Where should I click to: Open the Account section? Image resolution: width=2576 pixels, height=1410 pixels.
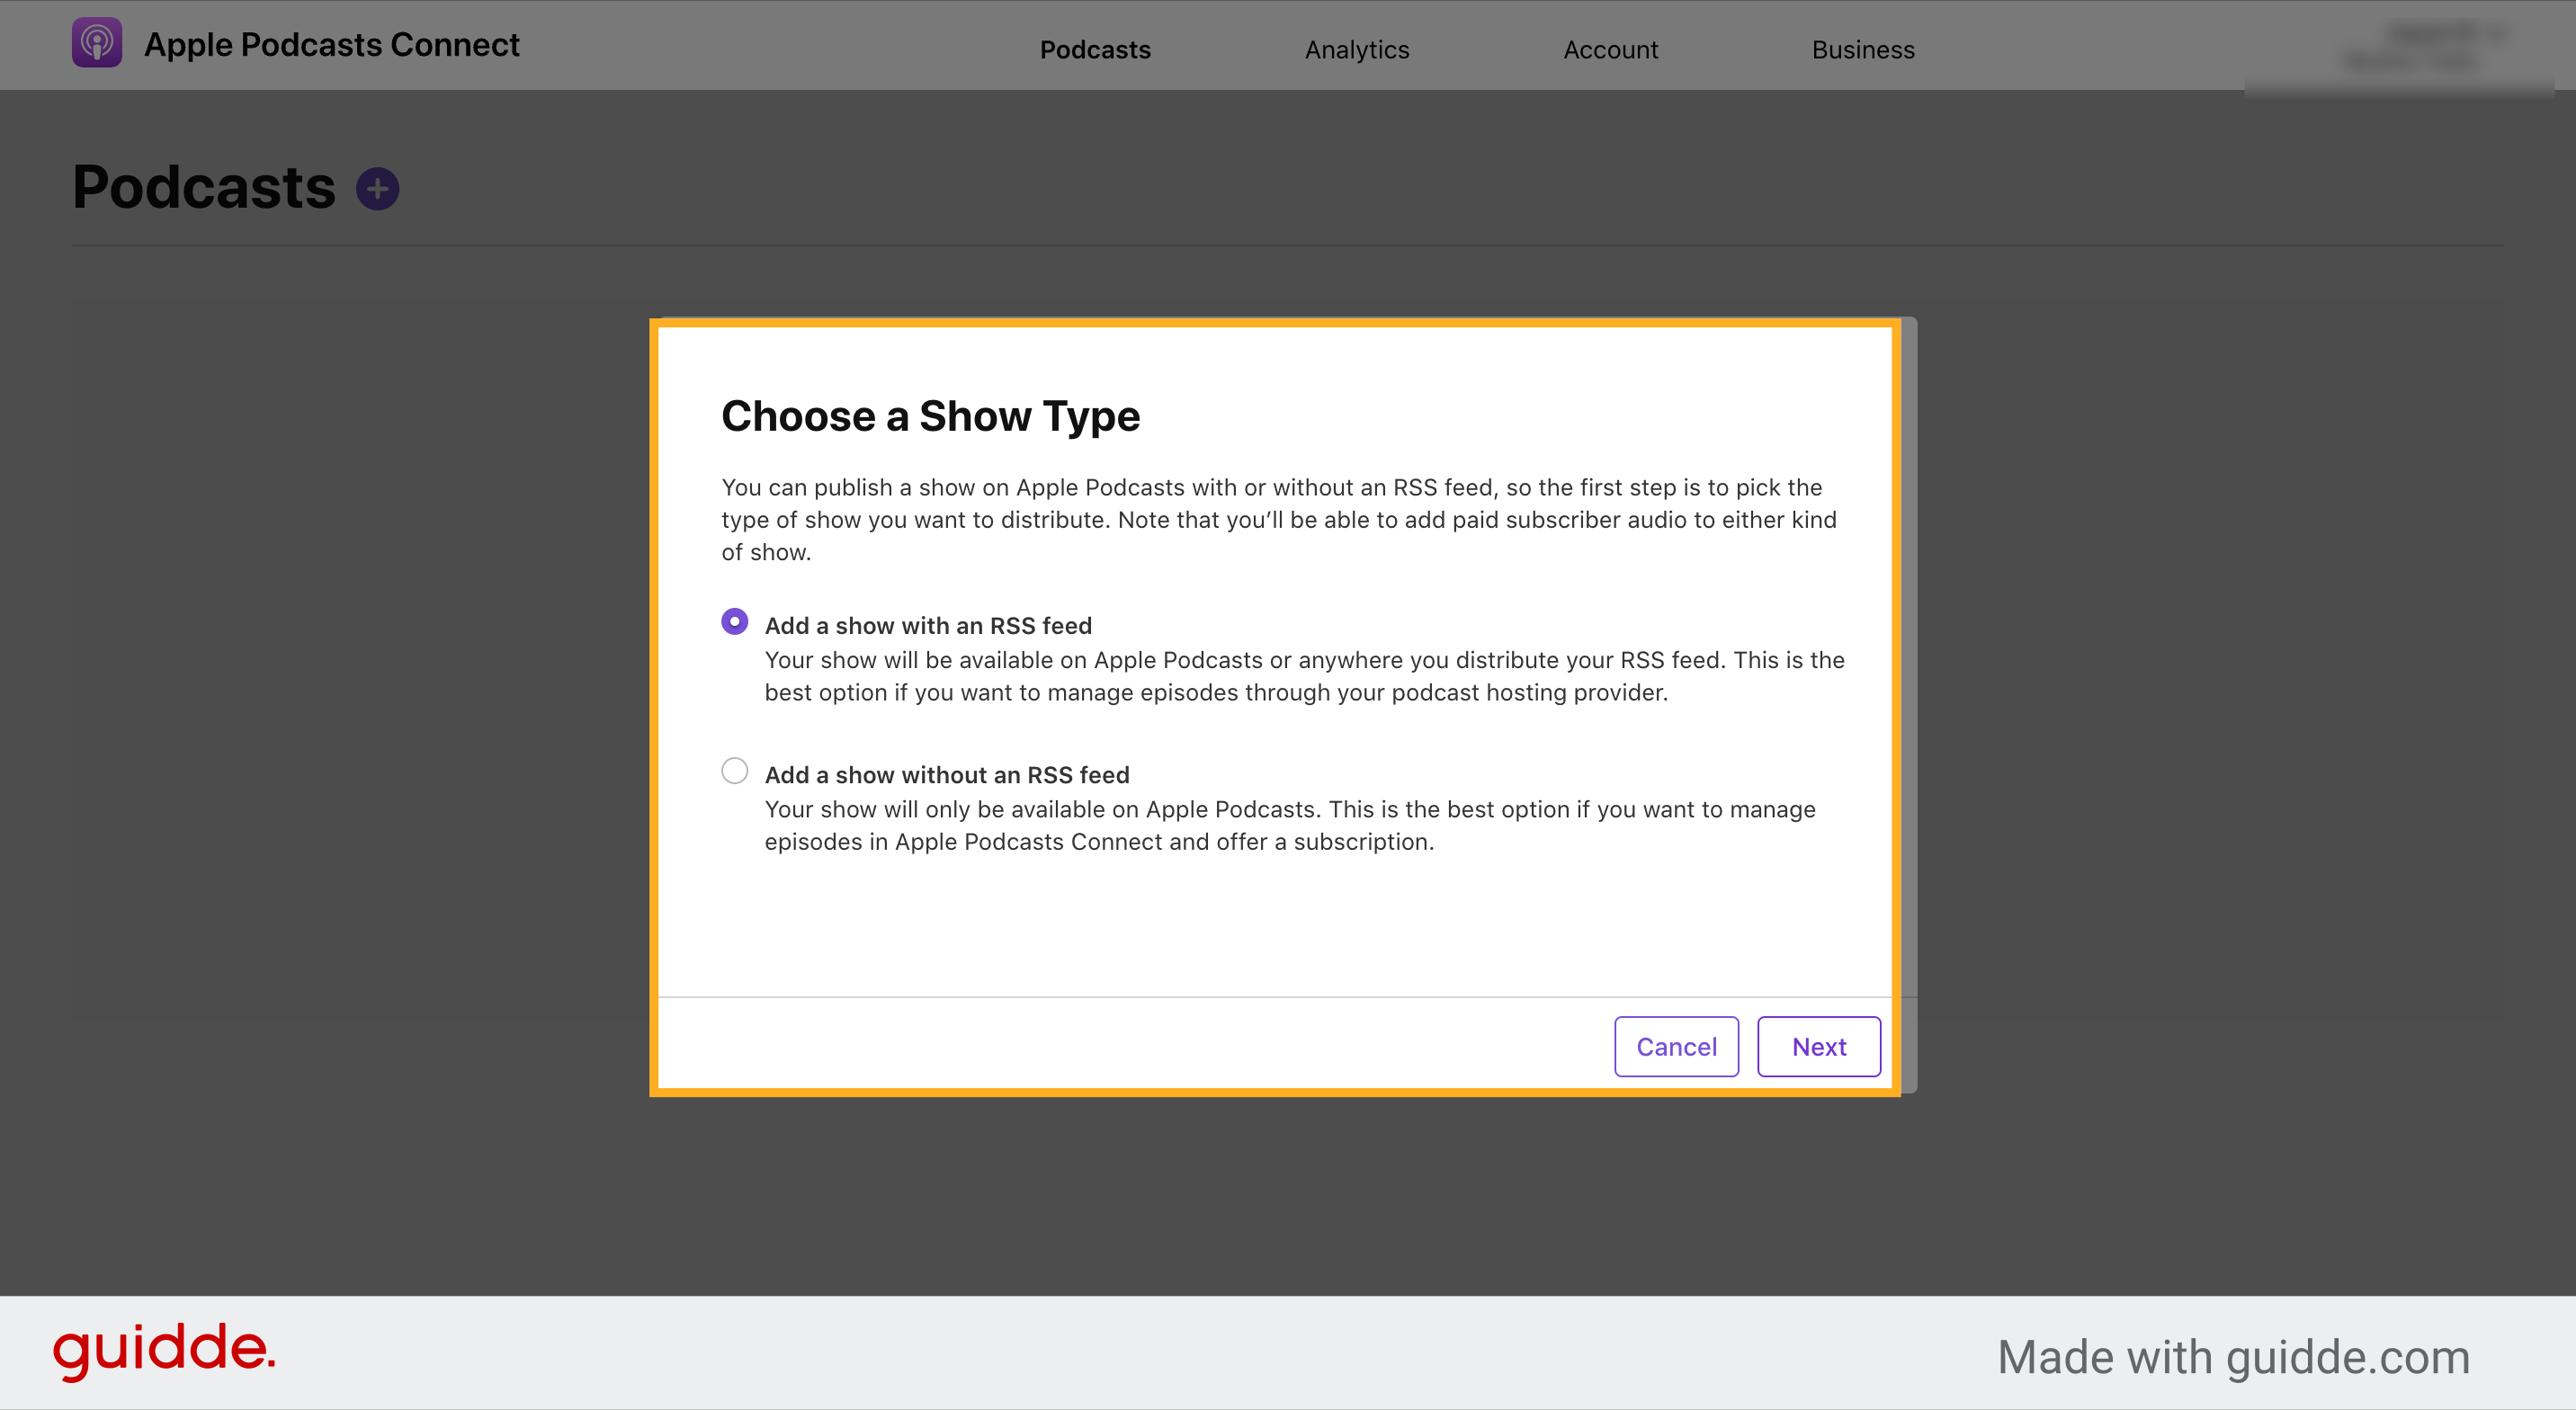pos(1610,49)
